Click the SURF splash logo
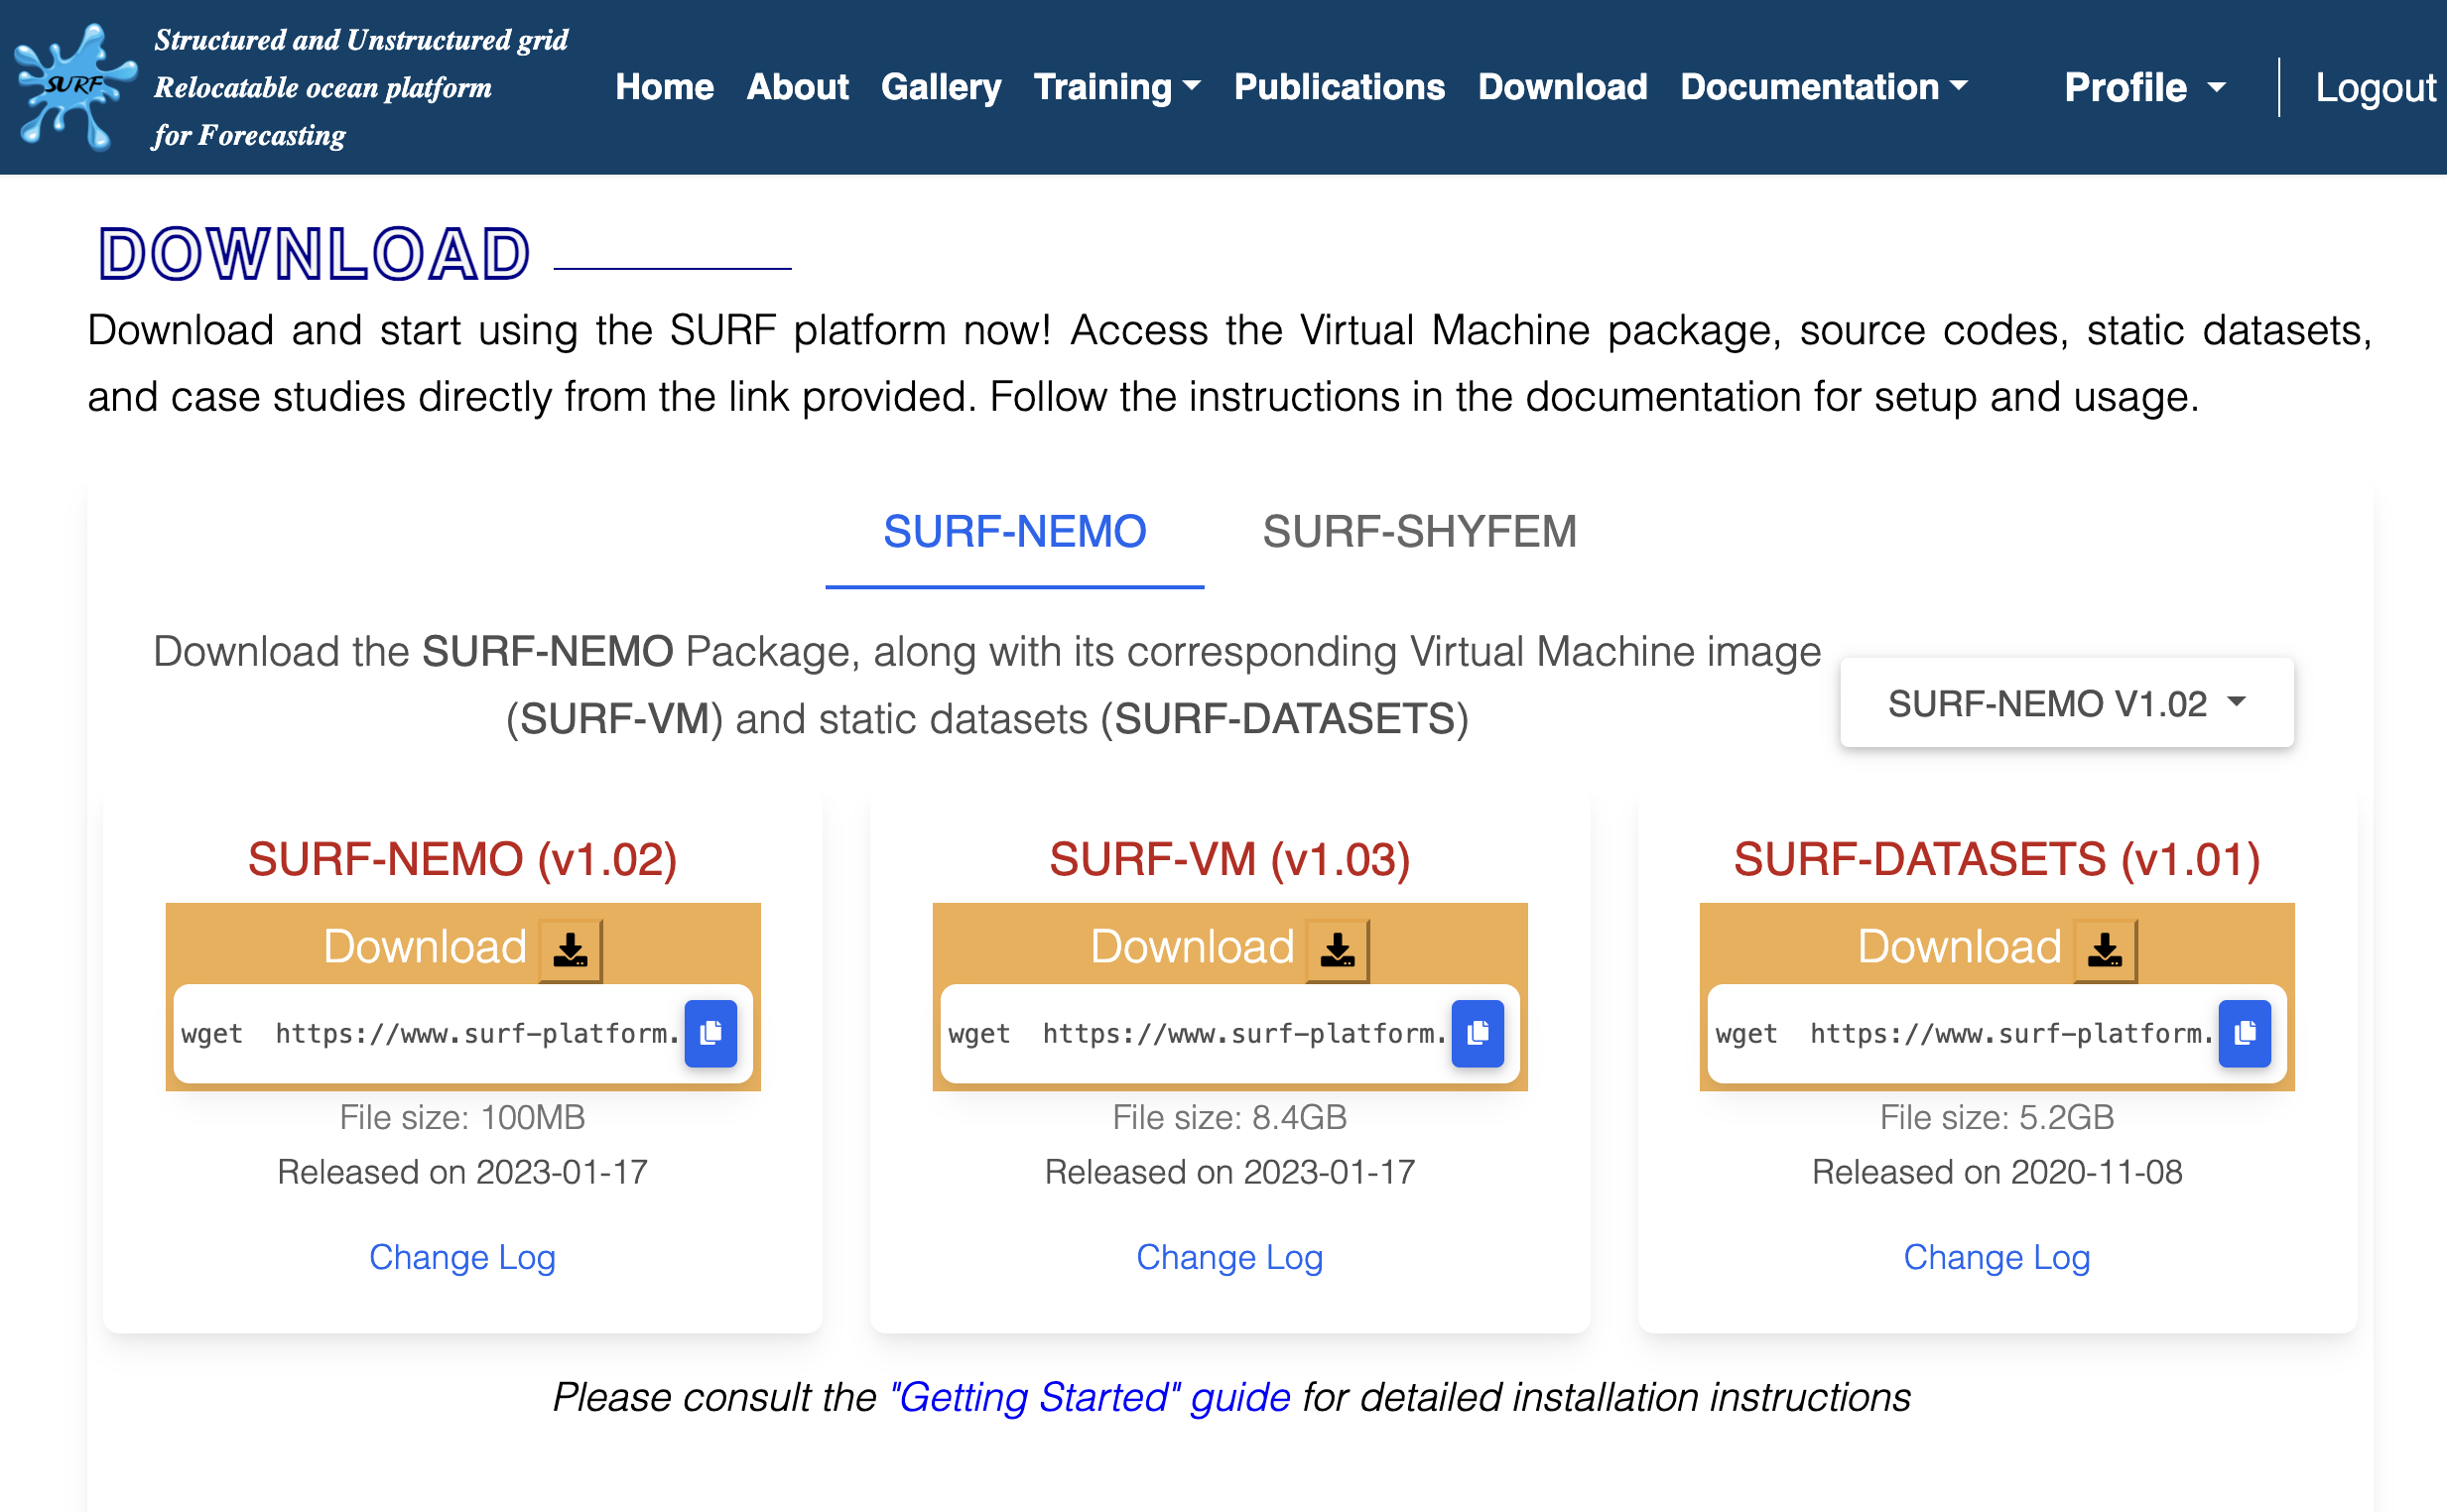The height and width of the screenshot is (1512, 2447). [76, 87]
